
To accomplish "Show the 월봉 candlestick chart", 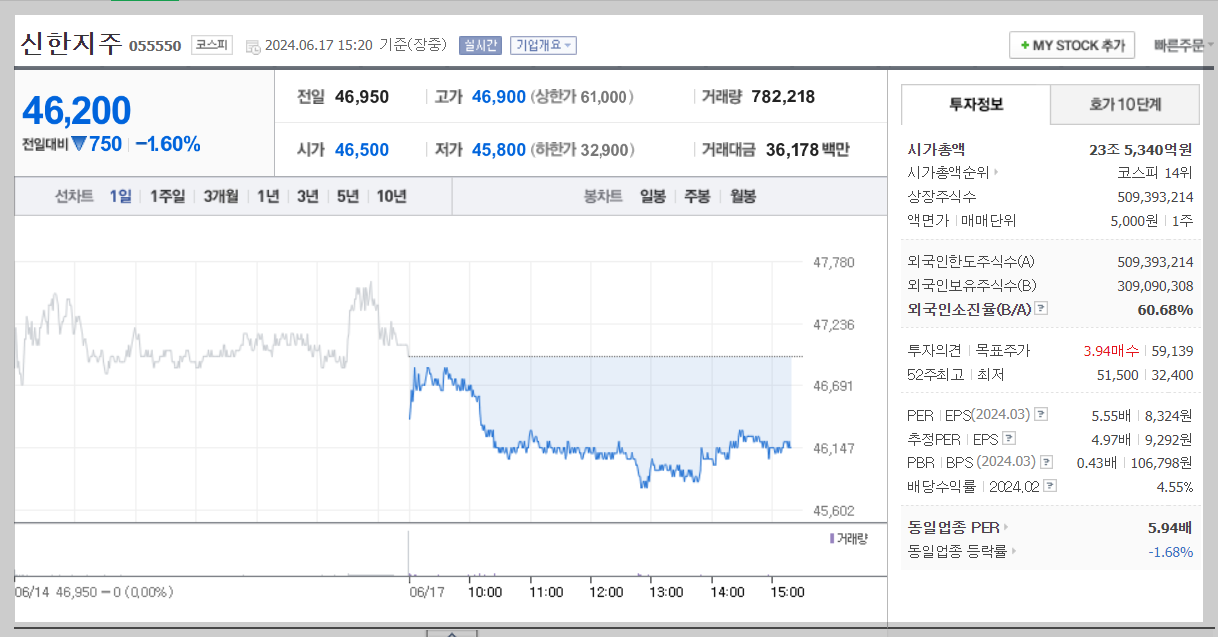I will 742,196.
